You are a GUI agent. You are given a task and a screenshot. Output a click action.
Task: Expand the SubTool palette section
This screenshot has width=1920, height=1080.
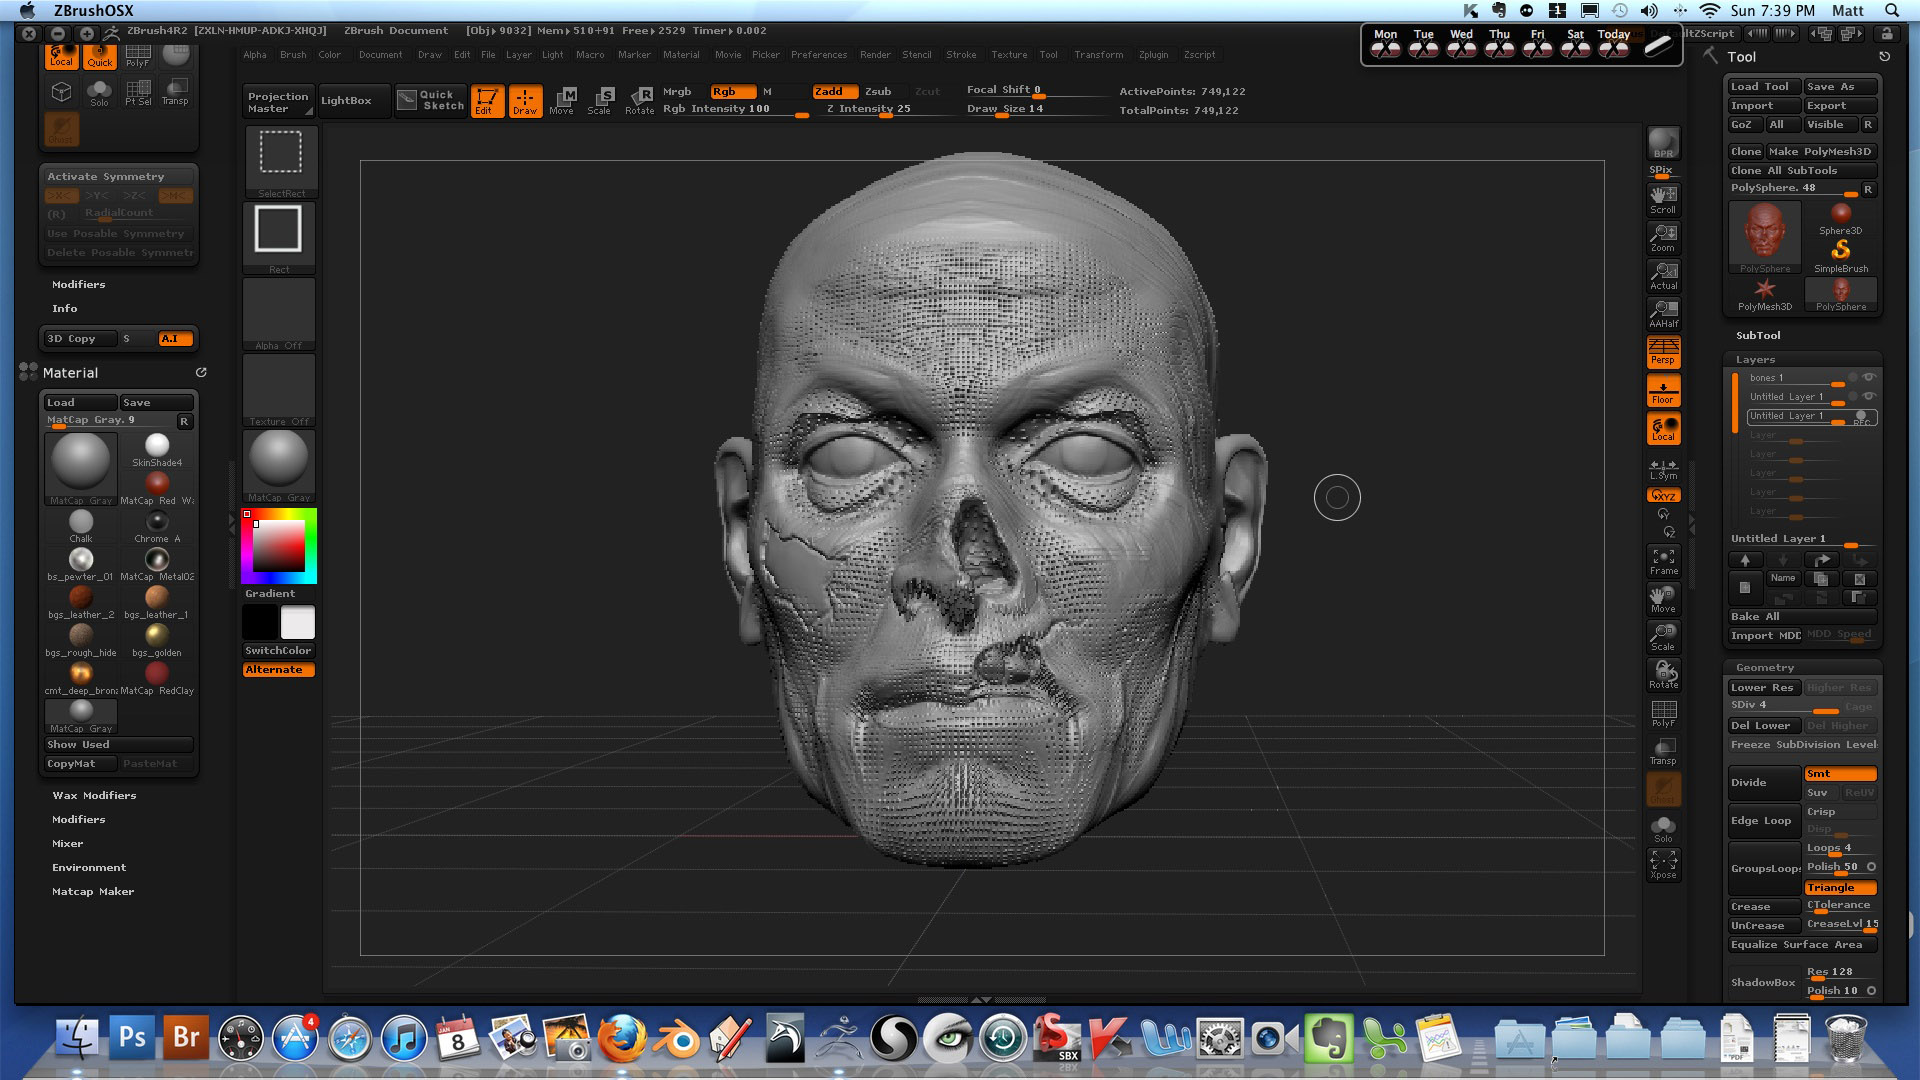[x=1758, y=335]
